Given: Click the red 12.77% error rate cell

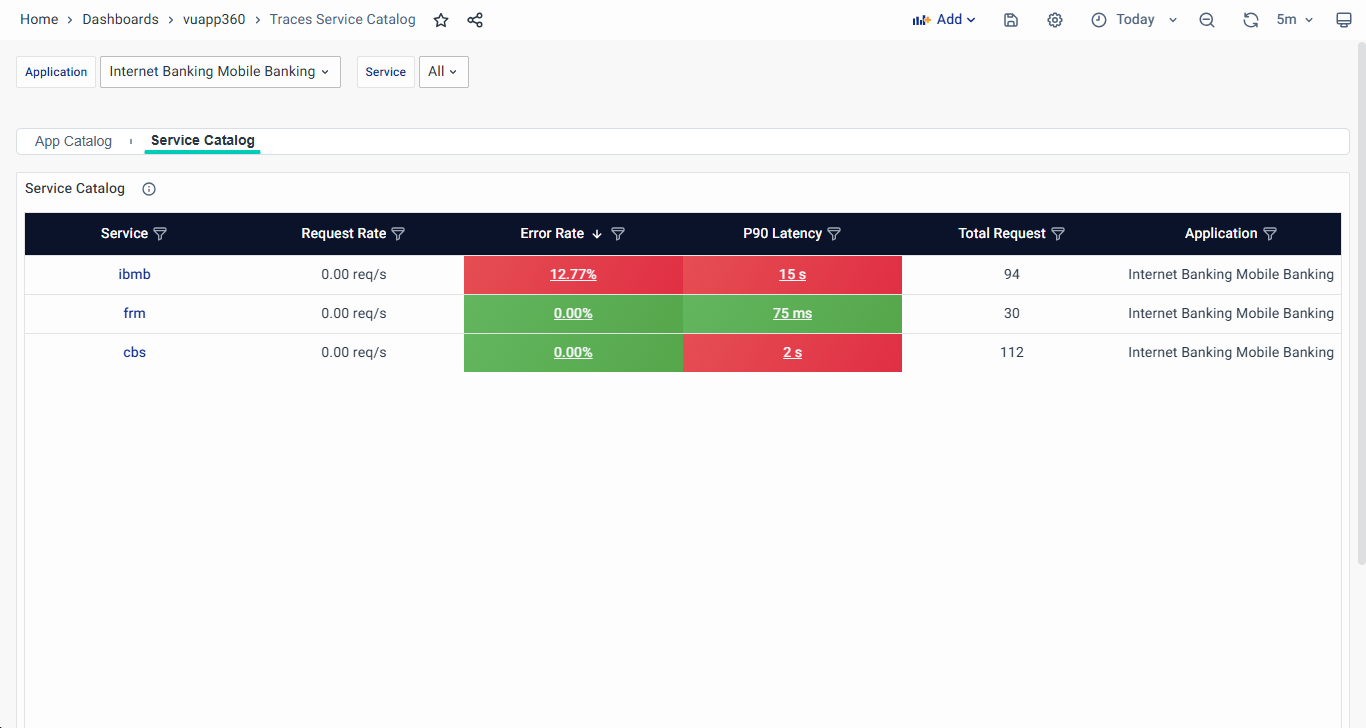Looking at the screenshot, I should (573, 274).
